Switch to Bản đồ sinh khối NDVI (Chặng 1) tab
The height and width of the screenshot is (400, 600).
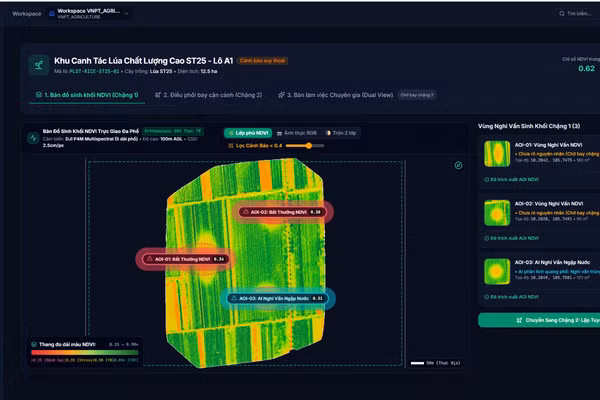[x=87, y=95]
